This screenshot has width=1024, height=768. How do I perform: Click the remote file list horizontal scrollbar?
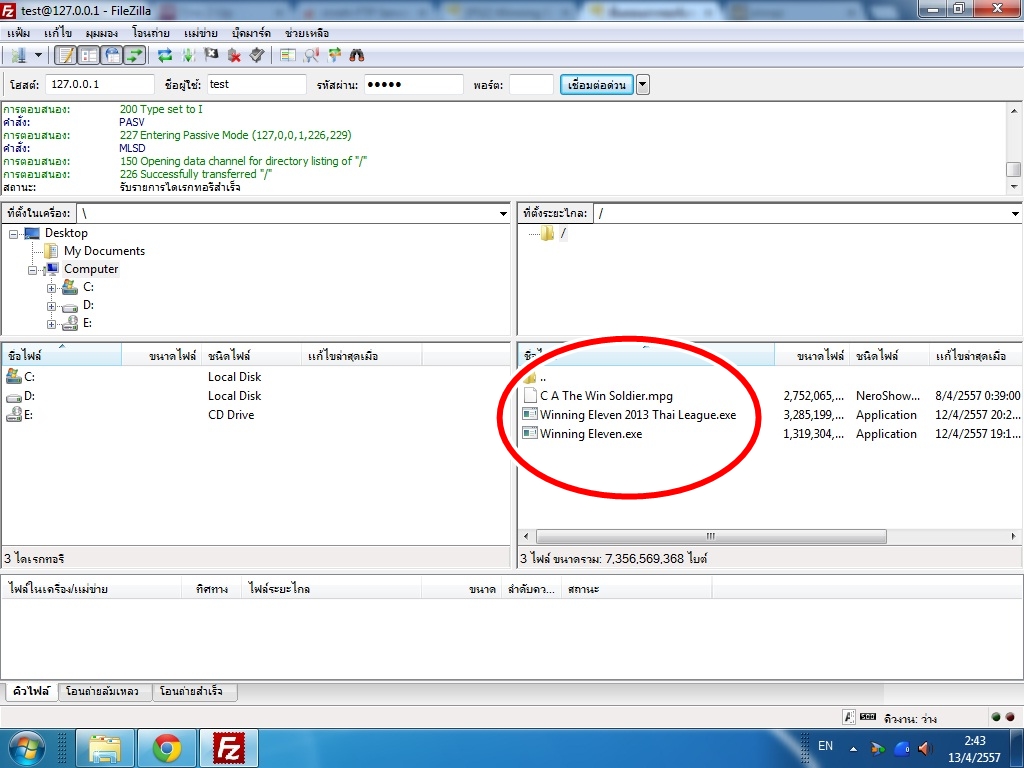[711, 536]
